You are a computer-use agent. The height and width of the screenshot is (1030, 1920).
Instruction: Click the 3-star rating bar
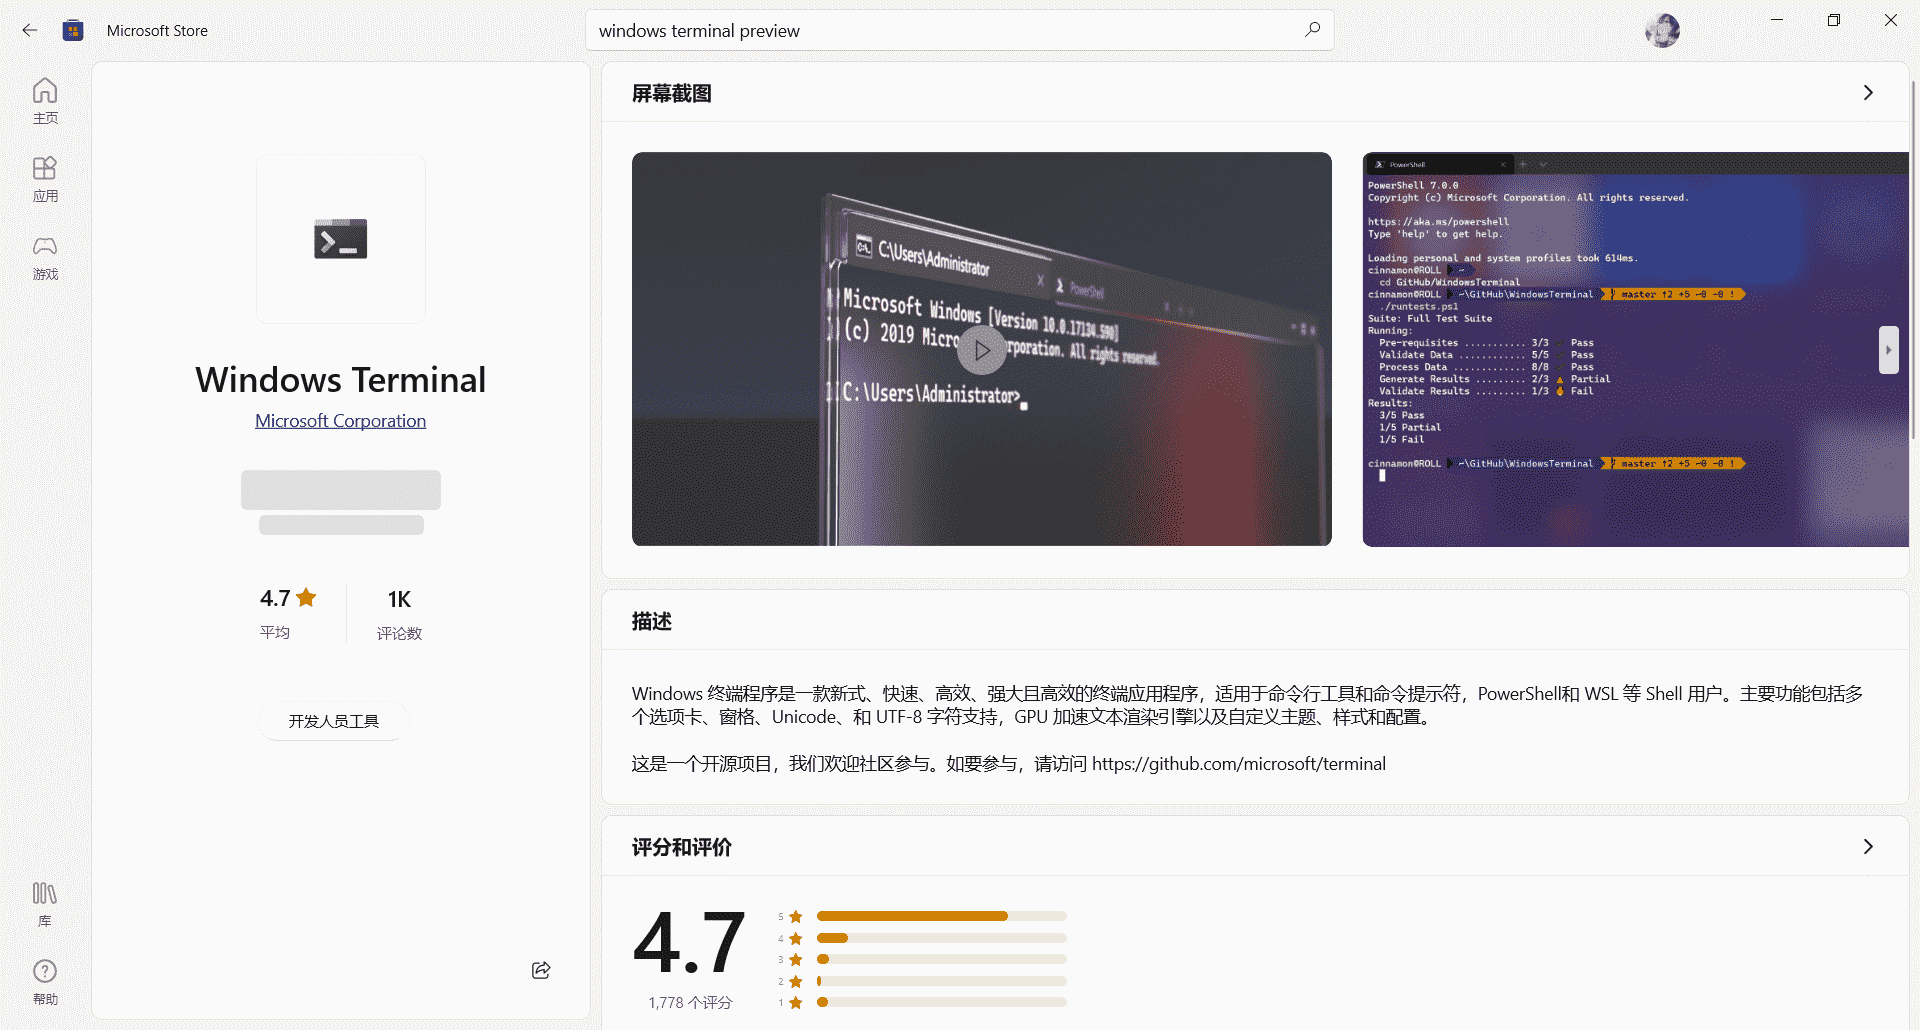(x=942, y=959)
